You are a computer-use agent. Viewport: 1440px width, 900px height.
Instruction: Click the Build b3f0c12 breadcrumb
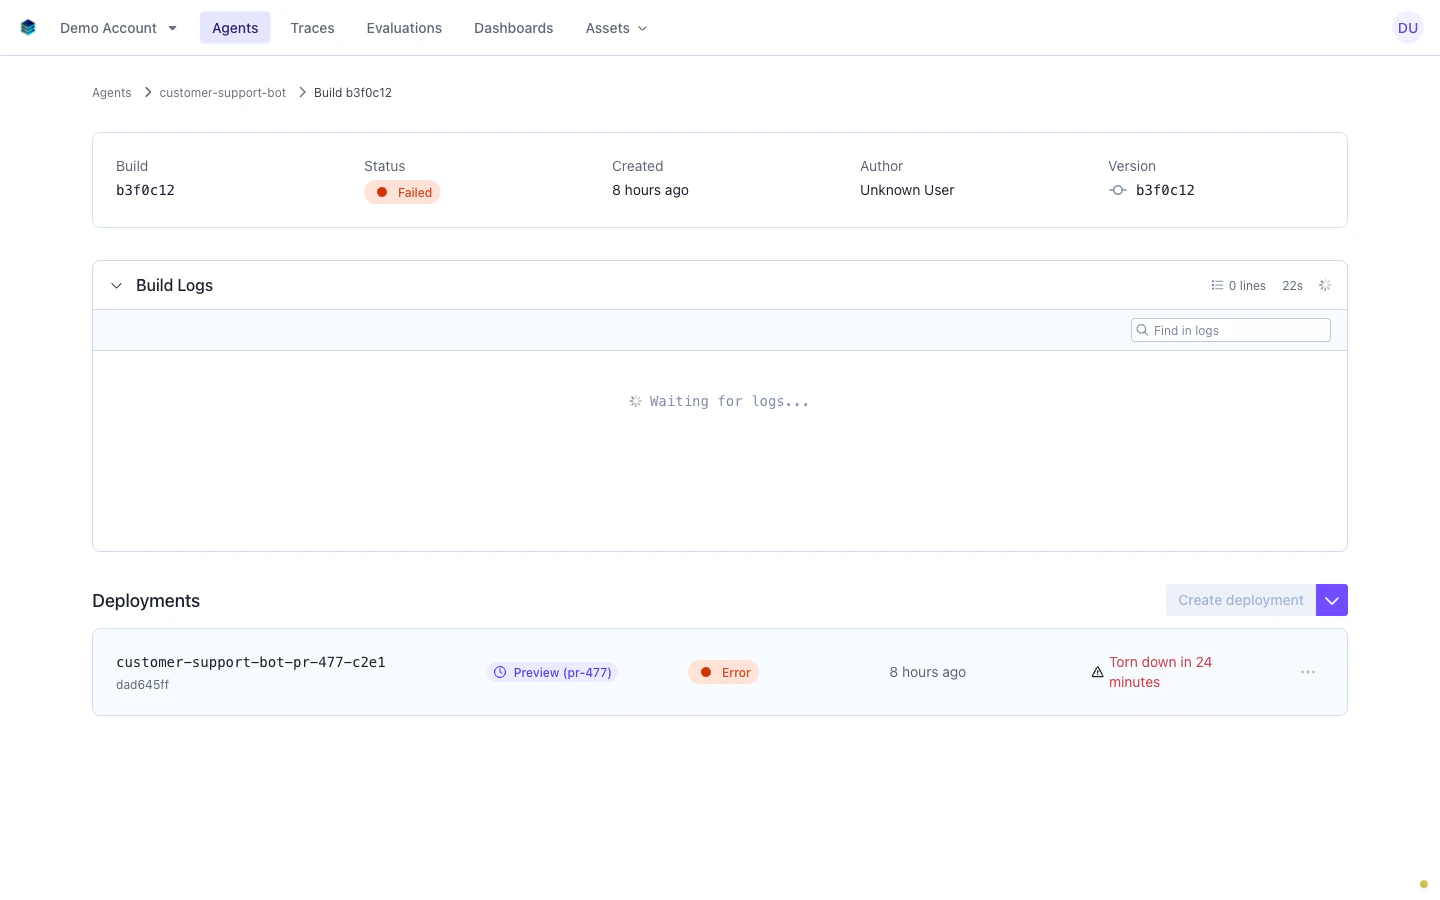[x=353, y=93]
